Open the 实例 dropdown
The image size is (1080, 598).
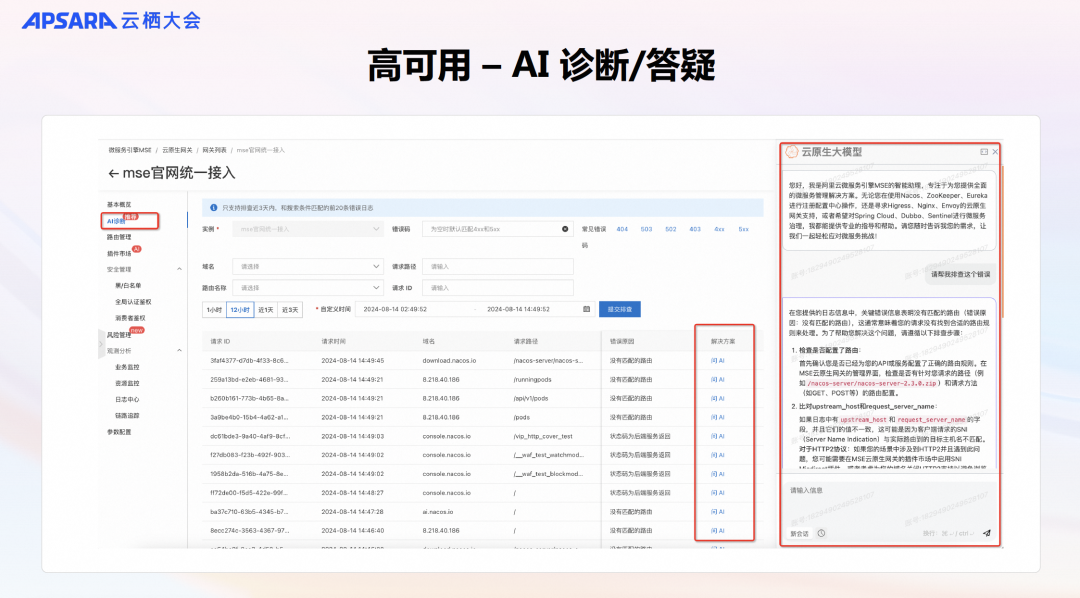(x=307, y=229)
